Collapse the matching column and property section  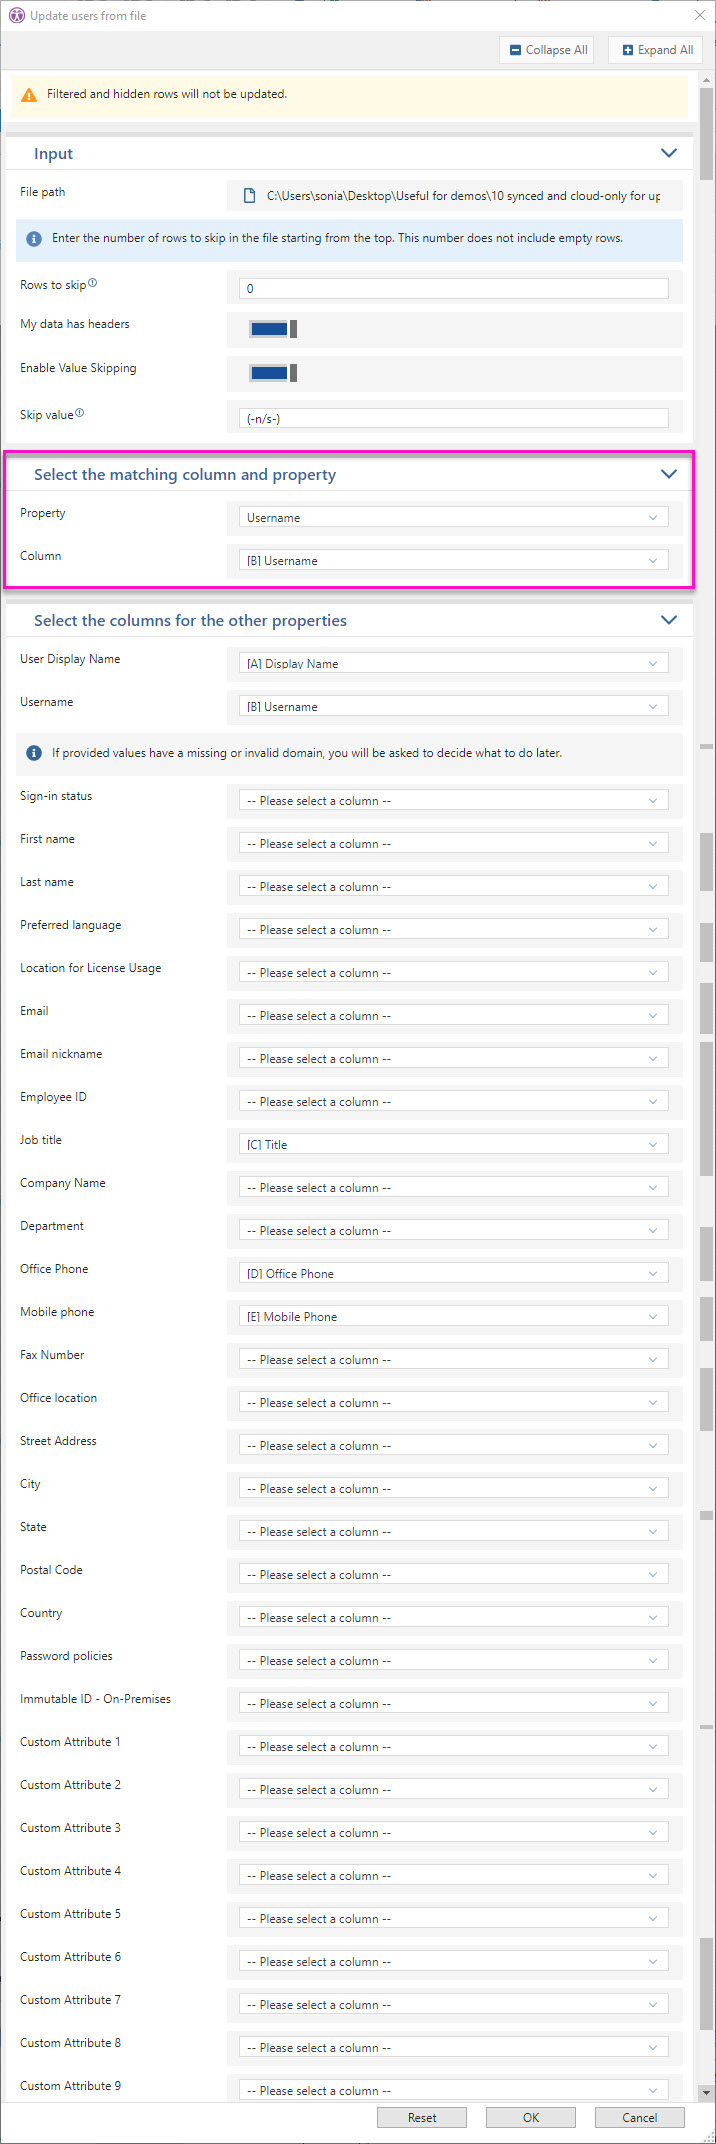tap(669, 474)
